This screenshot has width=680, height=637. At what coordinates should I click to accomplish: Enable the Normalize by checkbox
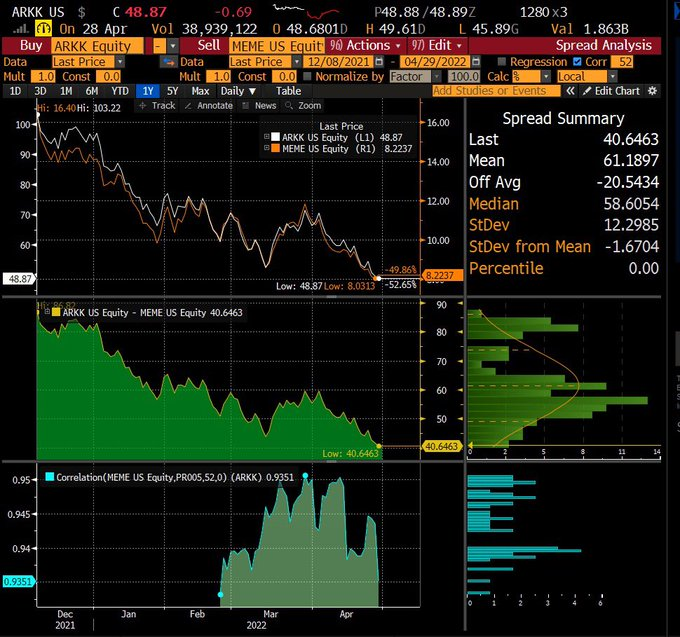[307, 76]
